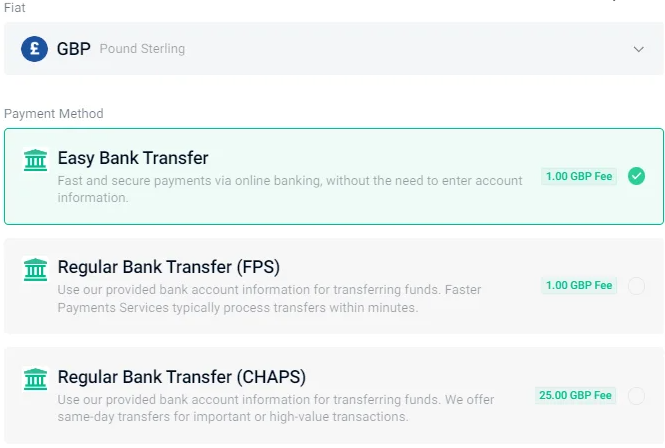Click the 1.00 GBP Fee badge on FPS
Viewport: 665px width, 448px height.
pyautogui.click(x=579, y=285)
